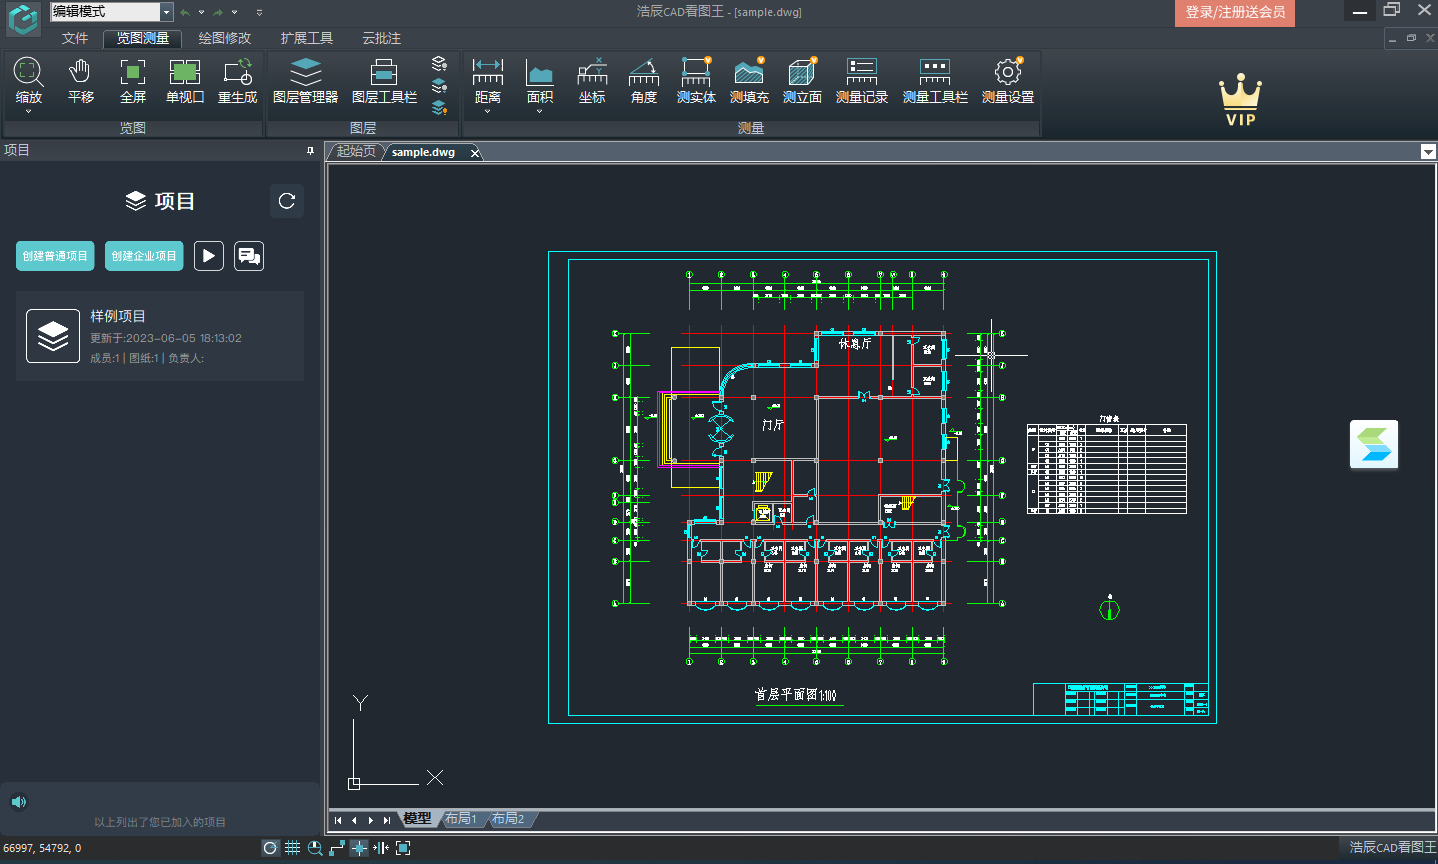Toggle ortho mode in status bar
This screenshot has height=864, width=1438.
(337, 848)
